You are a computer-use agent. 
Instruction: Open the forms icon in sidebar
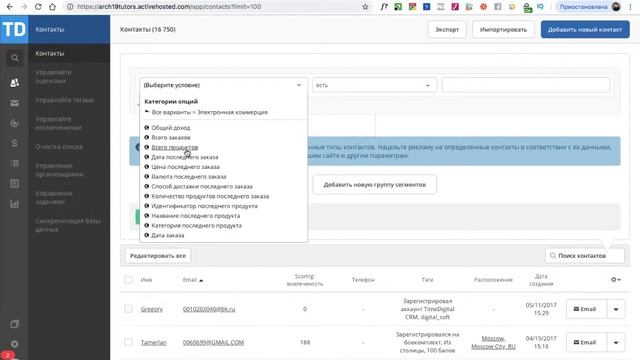coord(15,184)
